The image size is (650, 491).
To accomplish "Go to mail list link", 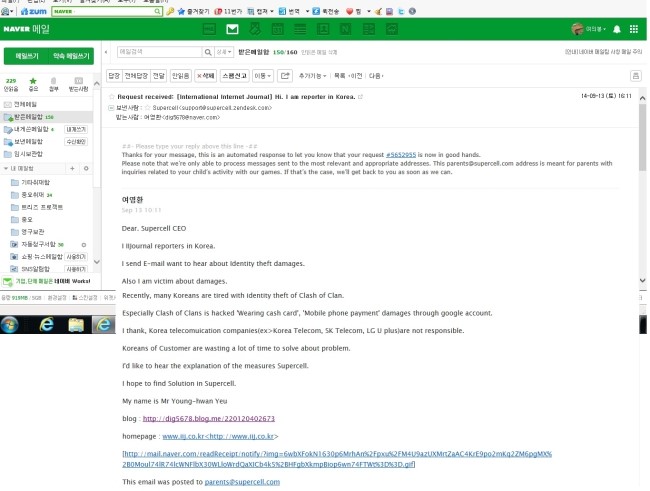I will (x=340, y=75).
